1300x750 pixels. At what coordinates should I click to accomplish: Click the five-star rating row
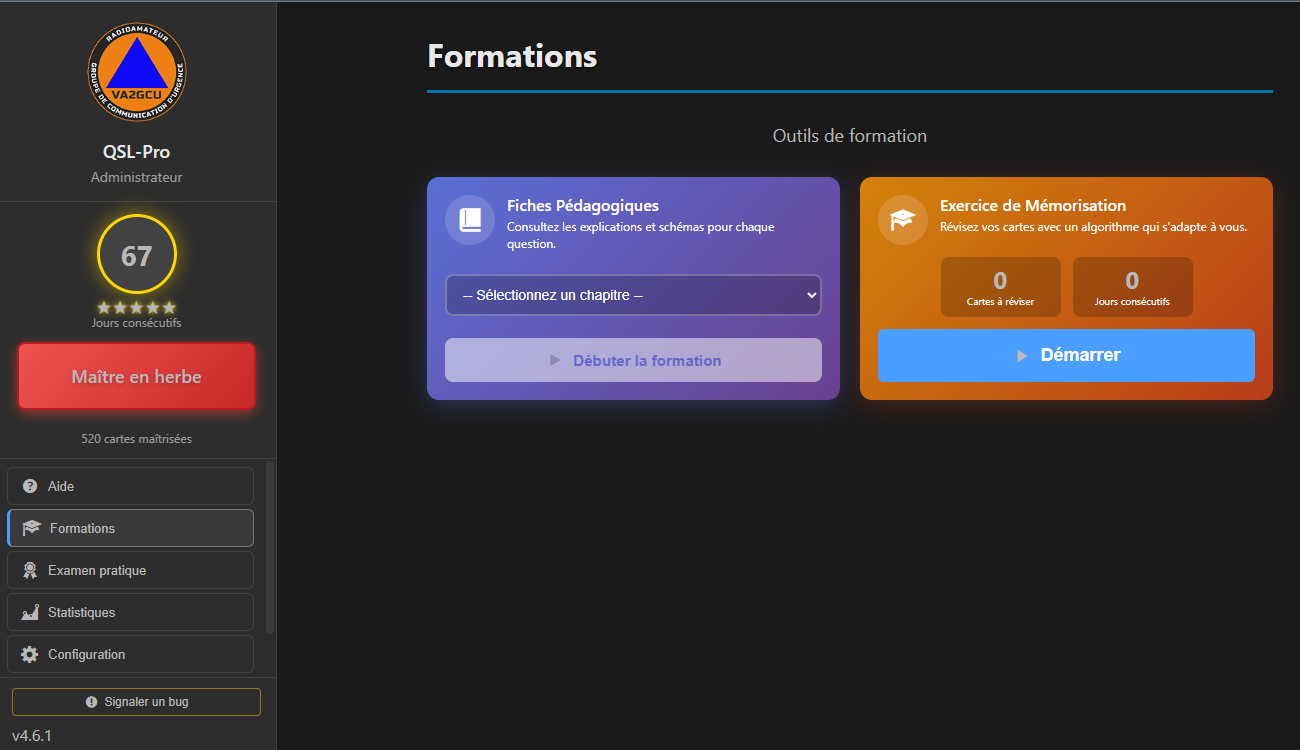[137, 307]
